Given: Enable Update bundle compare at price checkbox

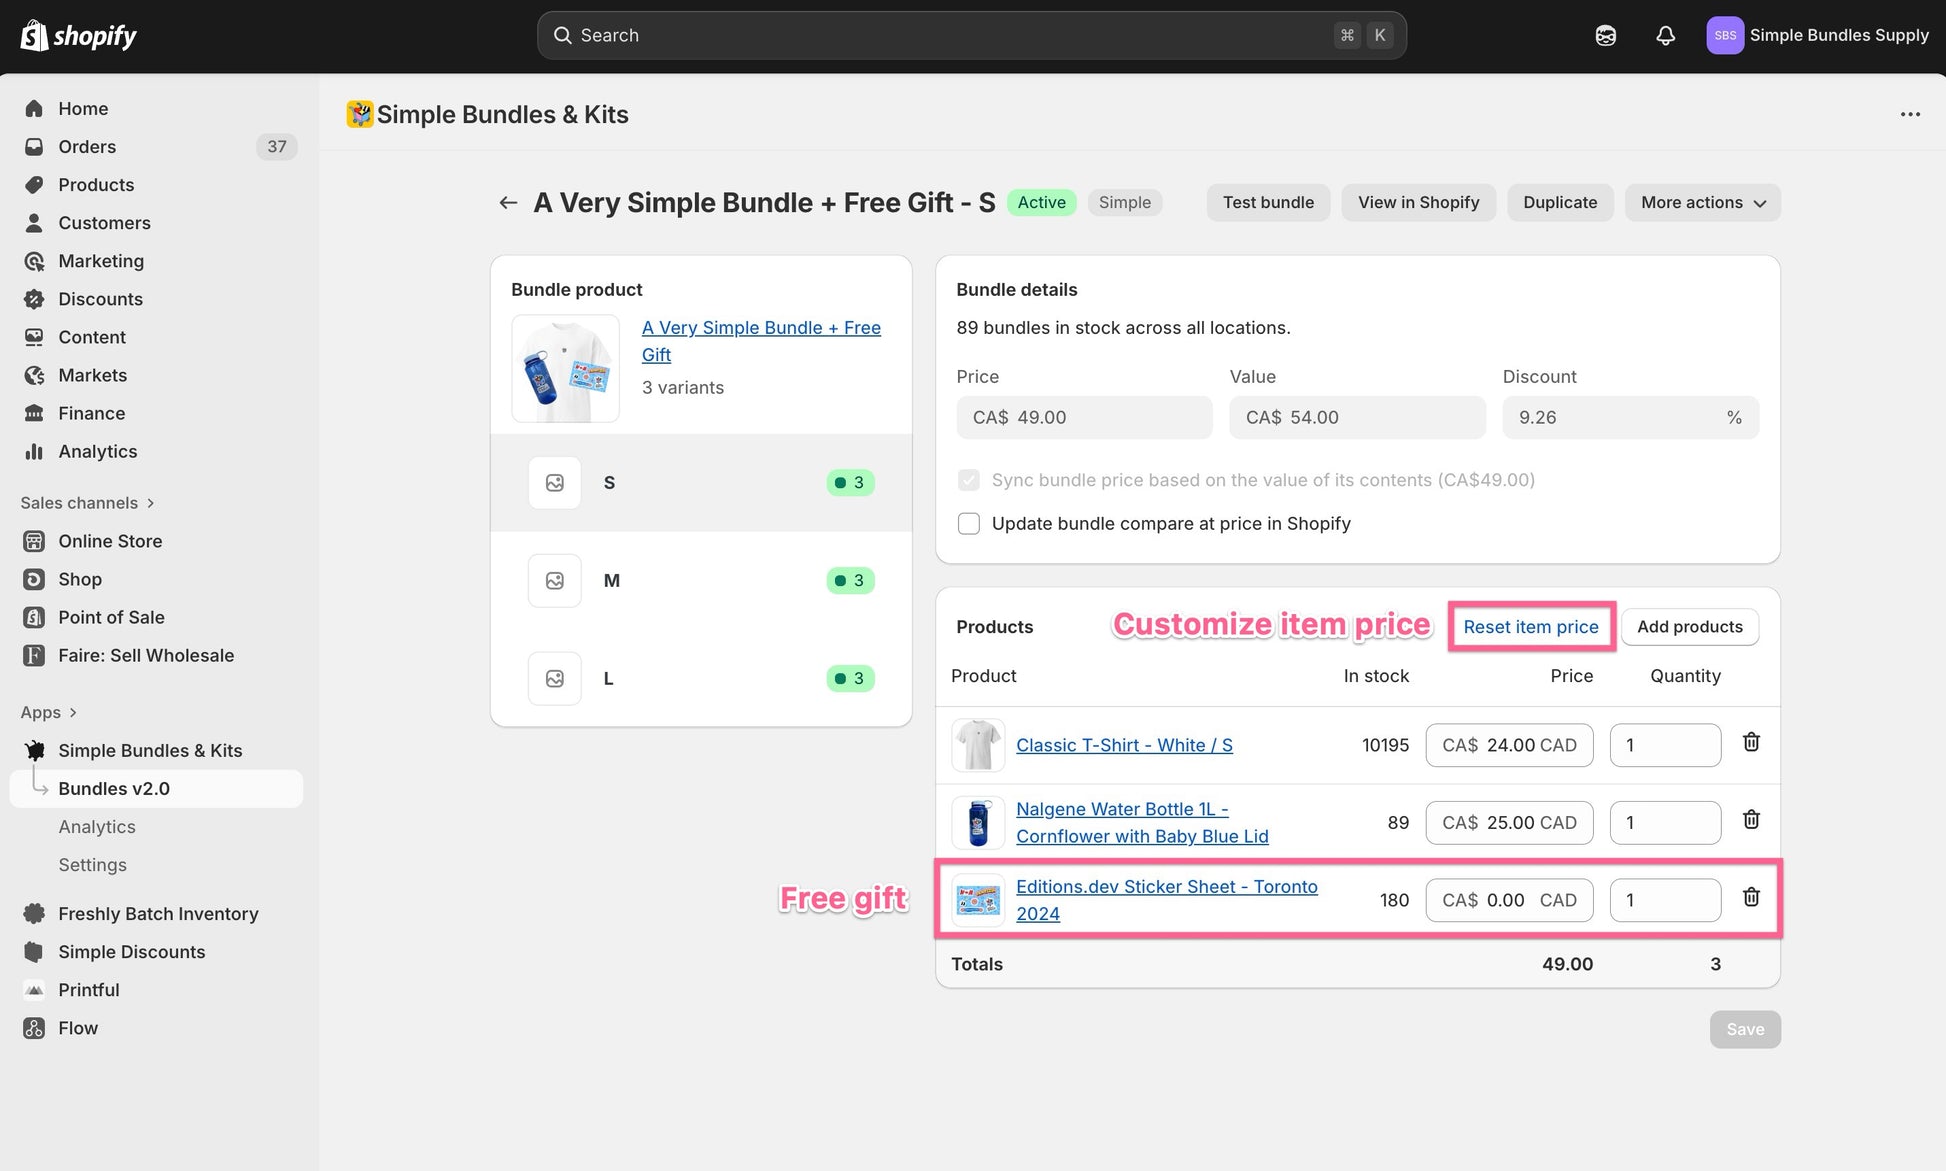Looking at the screenshot, I should [968, 524].
